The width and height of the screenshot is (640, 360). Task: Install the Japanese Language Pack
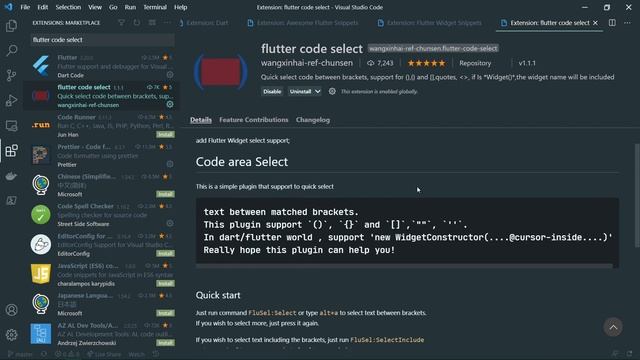pyautogui.click(x=165, y=313)
